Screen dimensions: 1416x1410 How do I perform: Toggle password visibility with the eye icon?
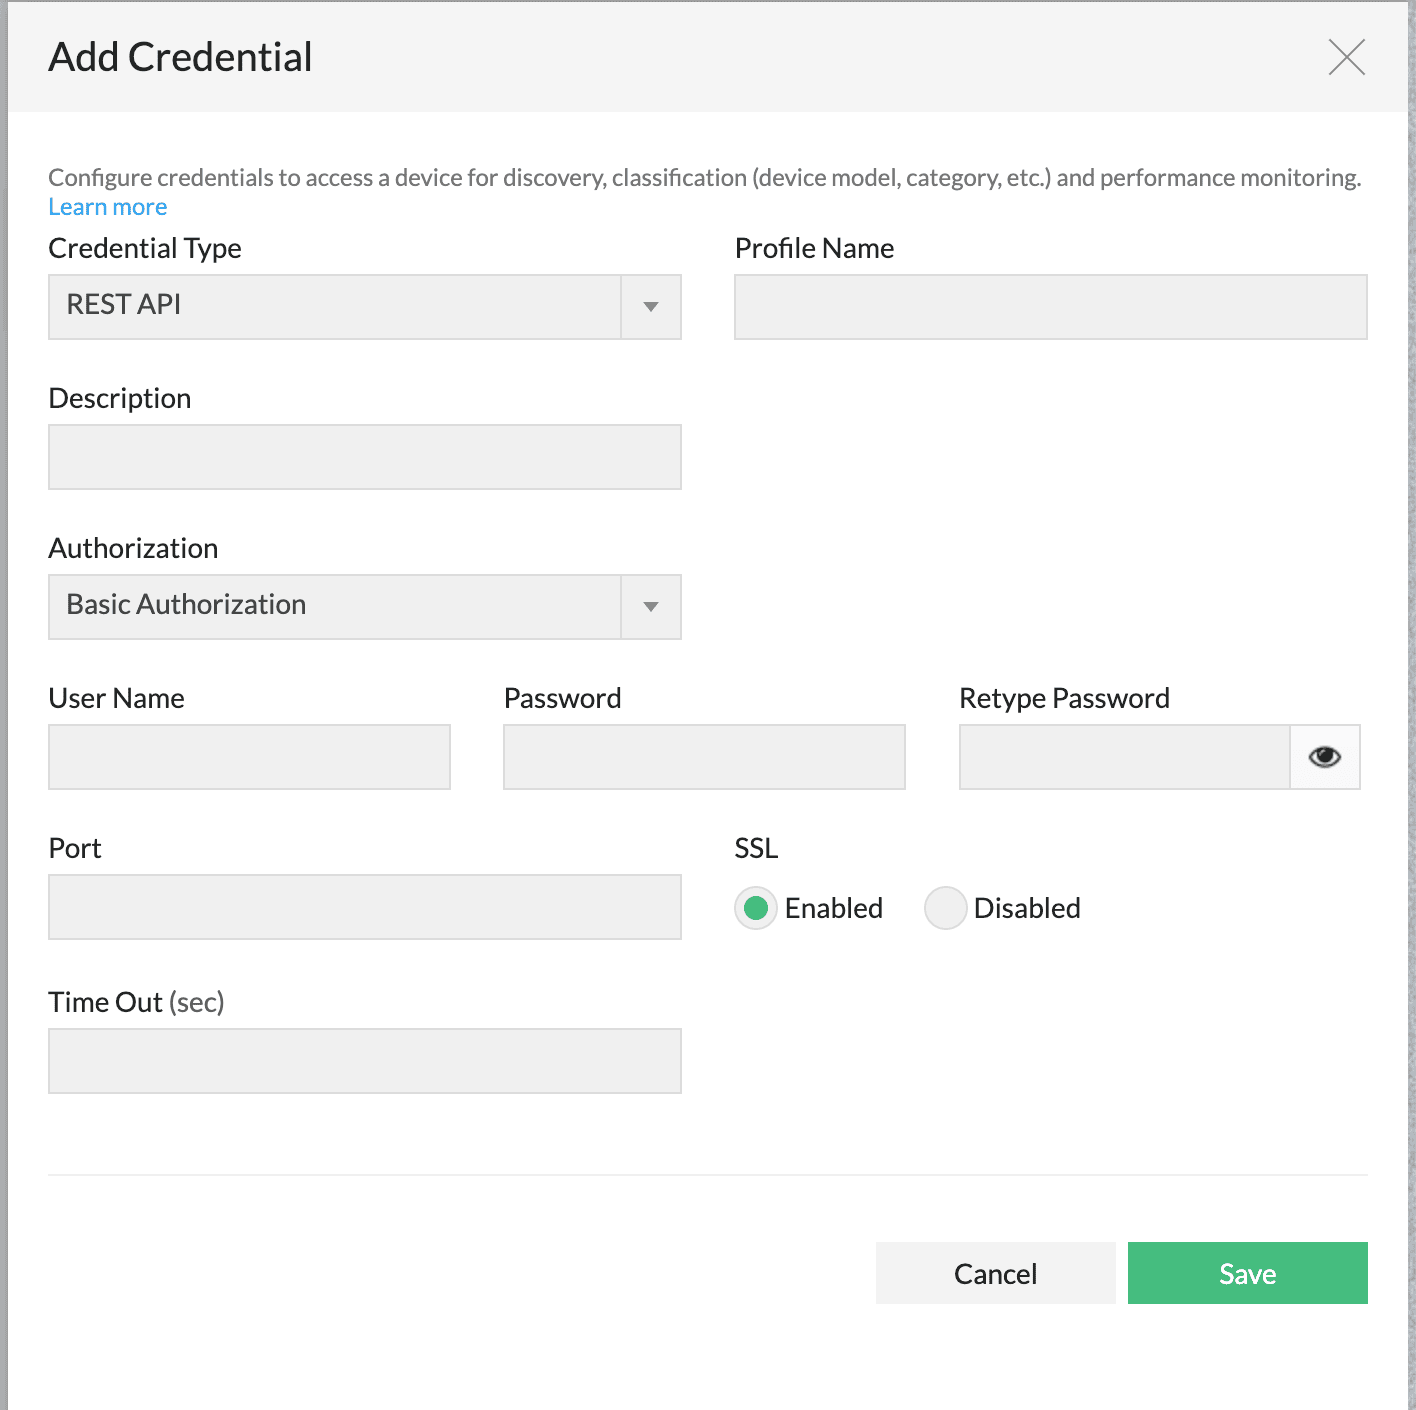click(1324, 757)
